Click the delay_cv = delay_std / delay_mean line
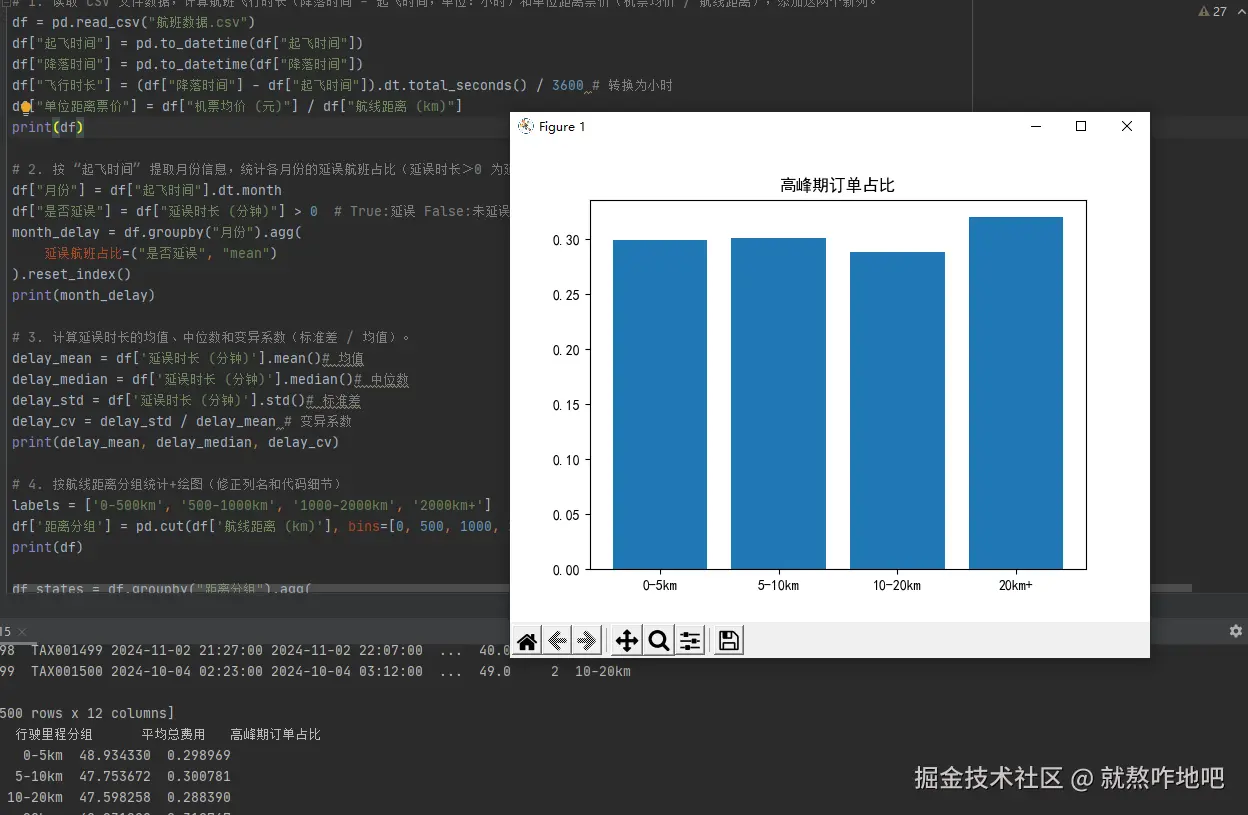This screenshot has height=815, width=1248. pos(182,422)
